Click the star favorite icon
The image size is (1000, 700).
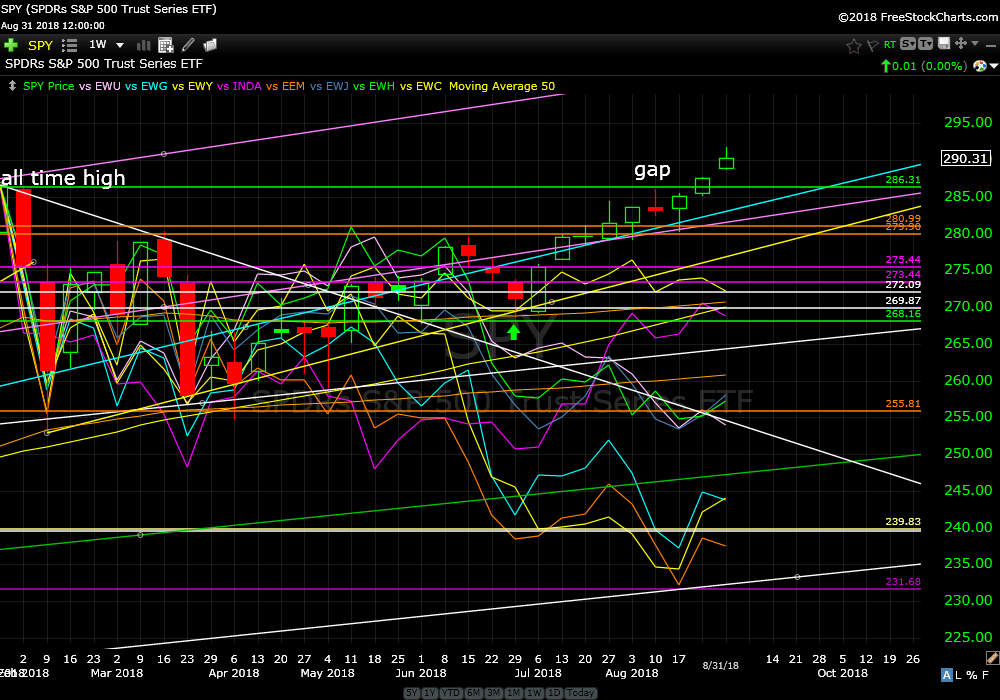click(x=853, y=45)
